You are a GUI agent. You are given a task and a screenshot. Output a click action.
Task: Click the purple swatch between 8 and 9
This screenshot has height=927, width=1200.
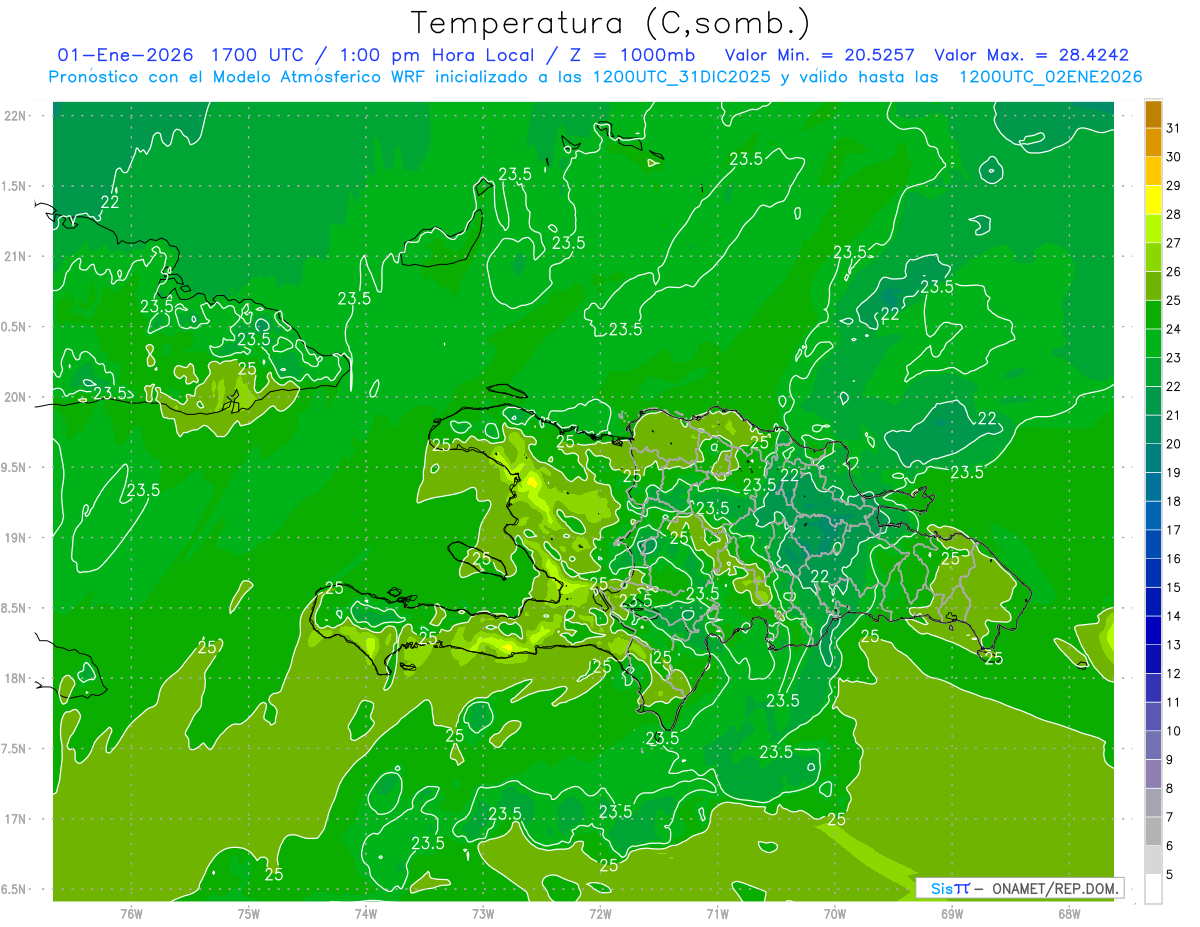(x=1153, y=774)
